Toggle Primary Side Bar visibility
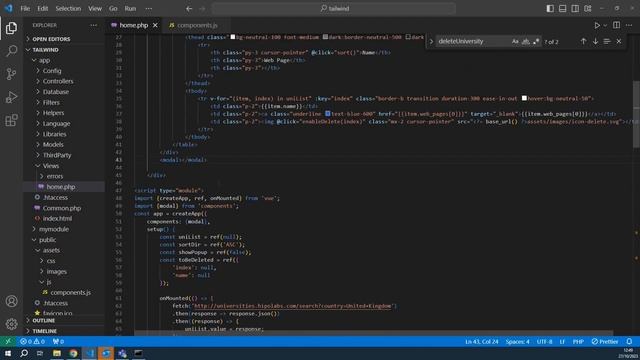The image size is (640, 360). click(550, 8)
